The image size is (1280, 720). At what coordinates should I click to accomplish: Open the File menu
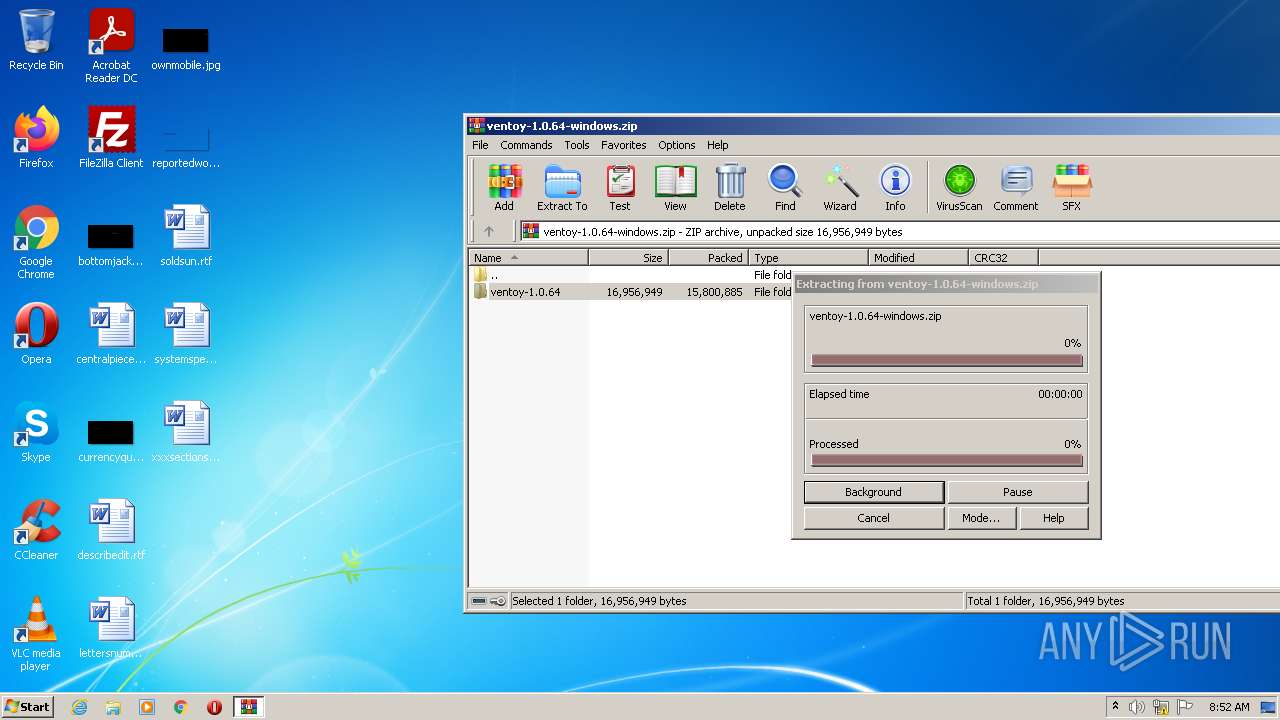pos(480,145)
